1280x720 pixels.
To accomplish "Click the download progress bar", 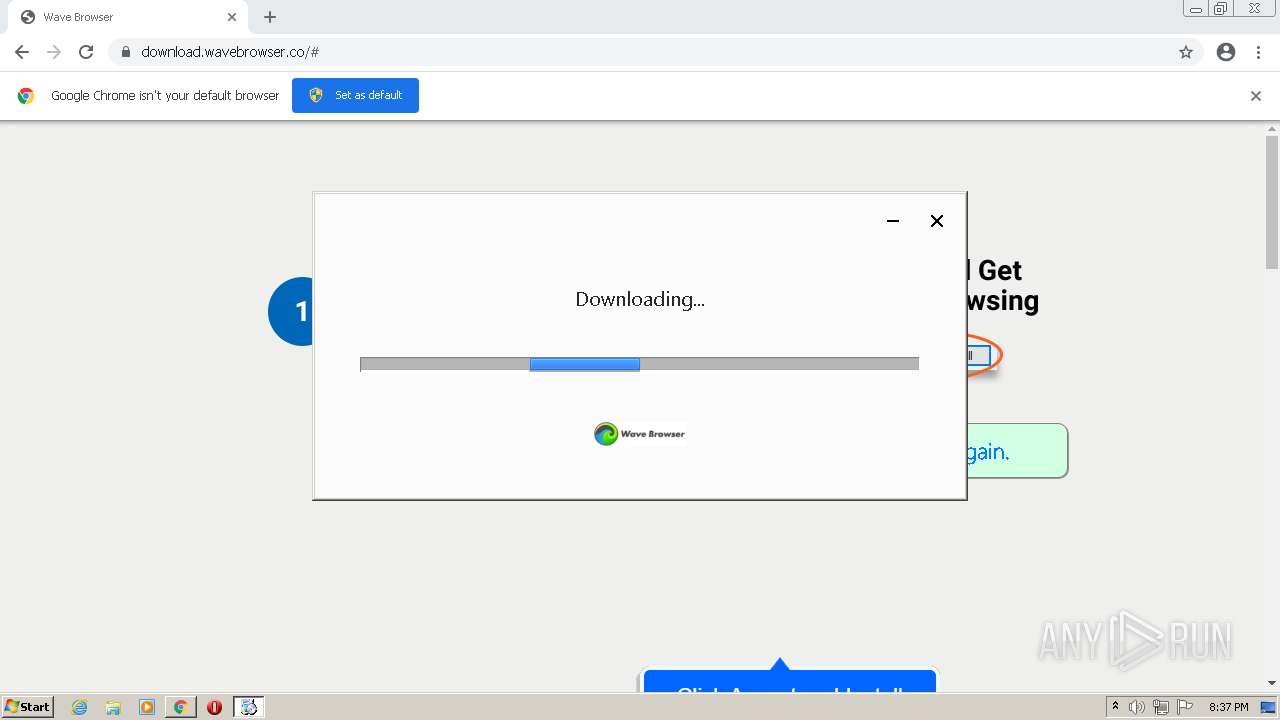I will pos(639,364).
